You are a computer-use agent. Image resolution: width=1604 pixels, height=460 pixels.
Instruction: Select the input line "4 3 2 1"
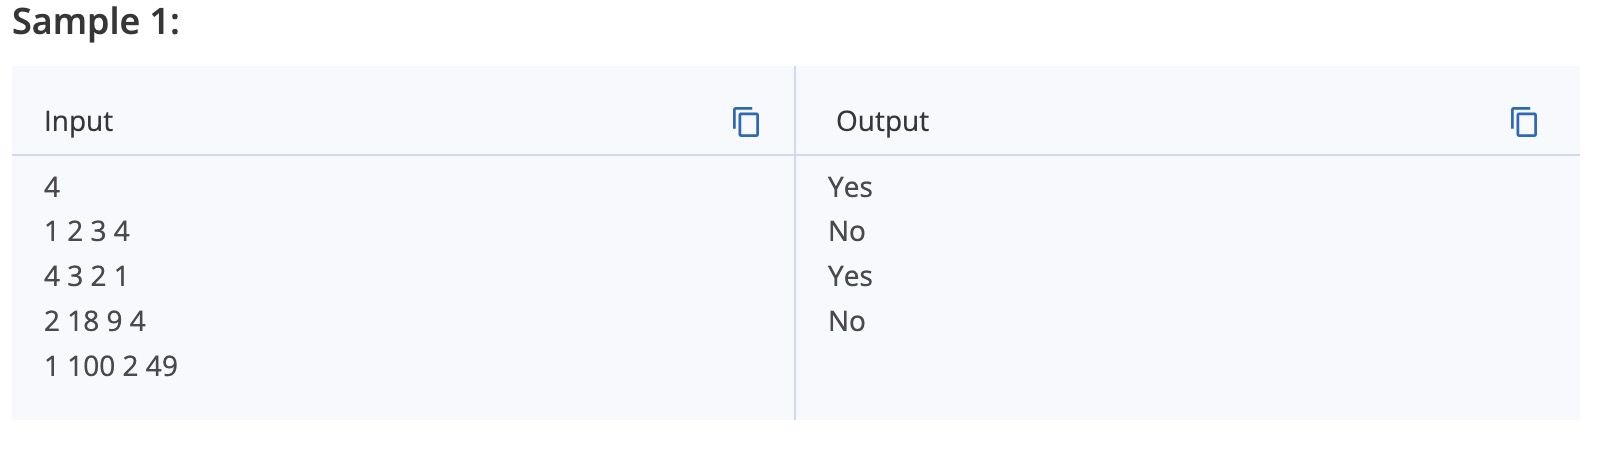(86, 277)
